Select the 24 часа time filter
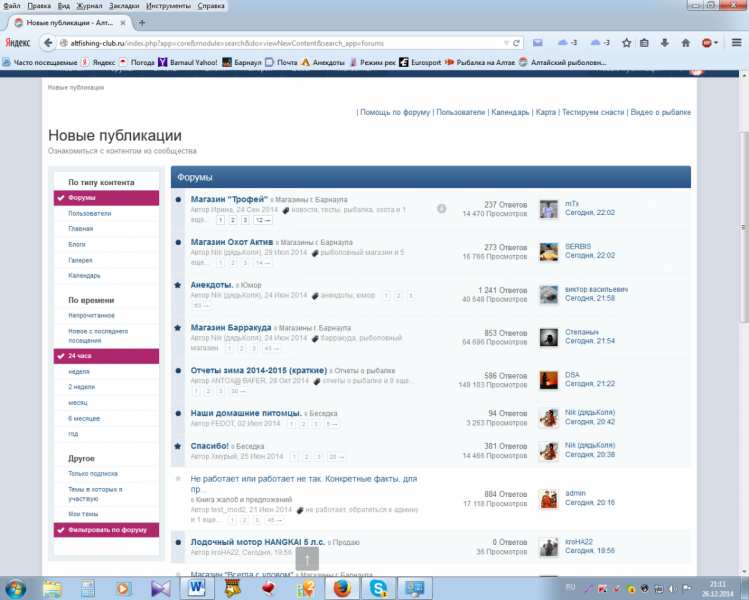 tap(105, 356)
